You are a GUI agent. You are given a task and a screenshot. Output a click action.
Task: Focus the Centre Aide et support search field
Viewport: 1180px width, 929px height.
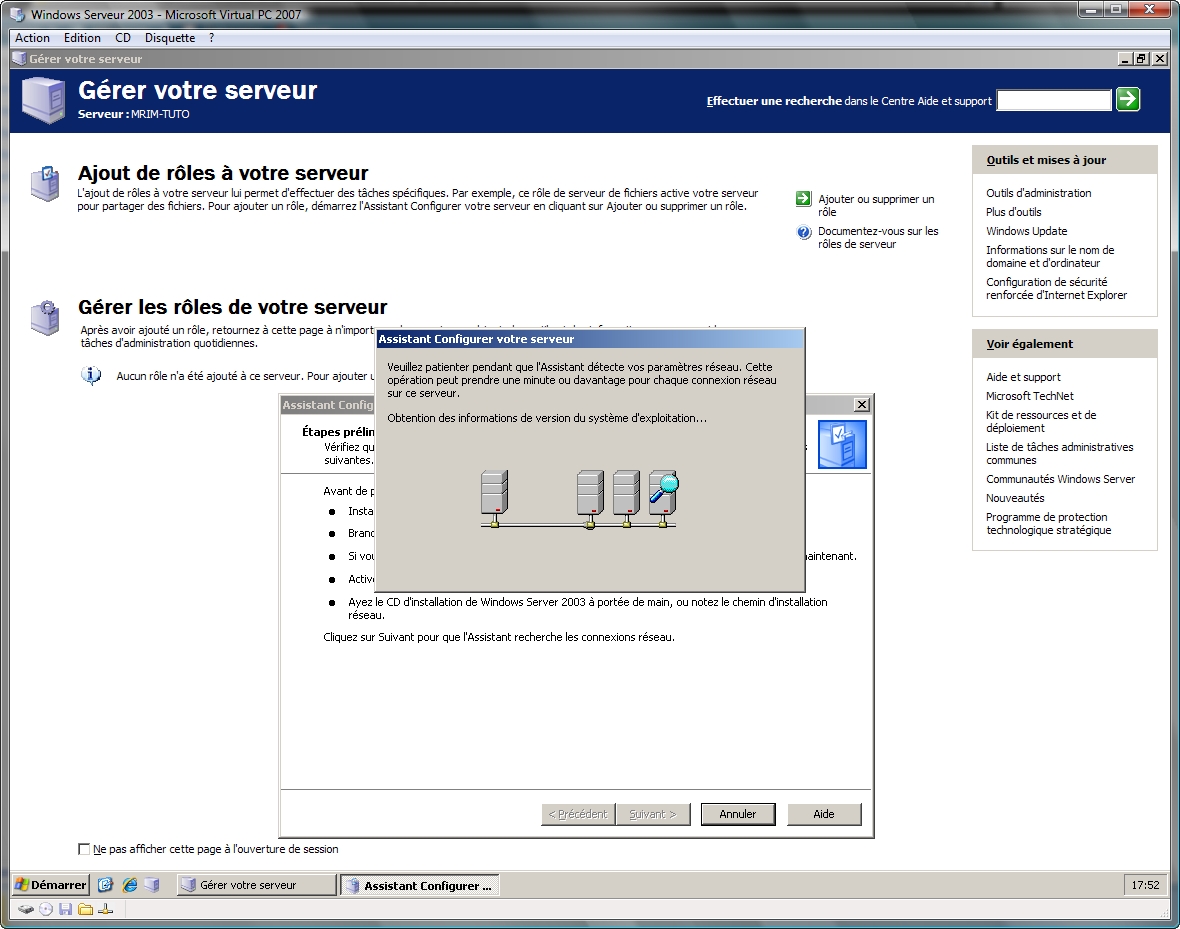click(1054, 100)
